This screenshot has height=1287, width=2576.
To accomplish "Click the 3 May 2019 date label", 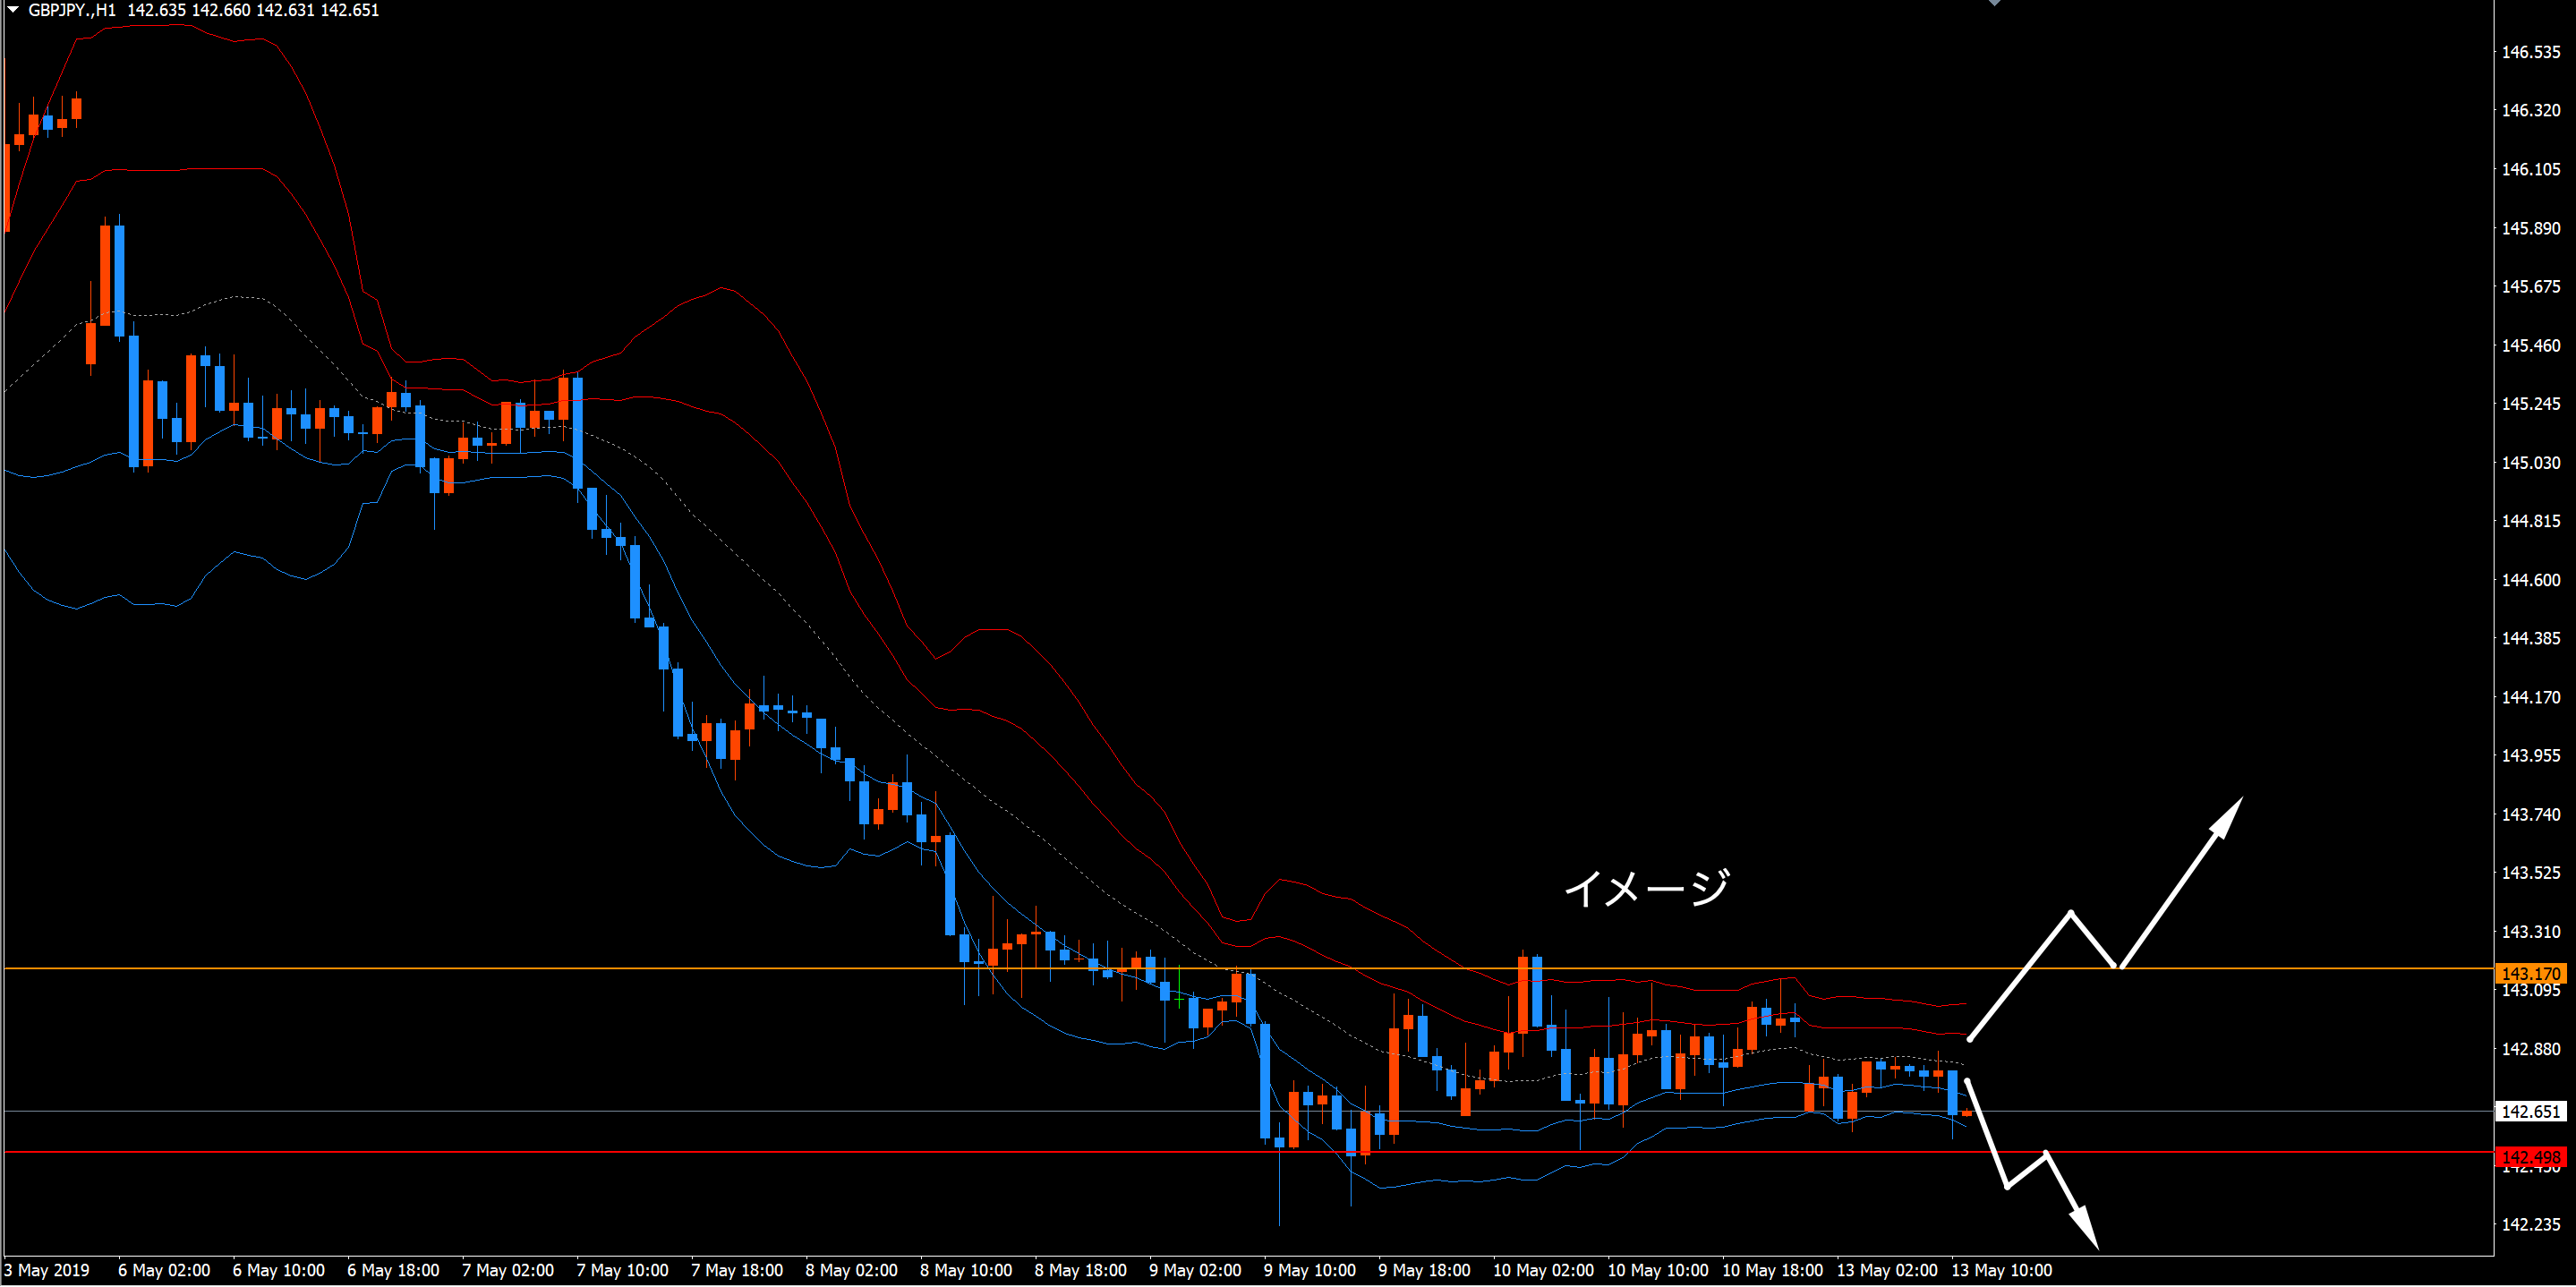I will pyautogui.click(x=46, y=1270).
